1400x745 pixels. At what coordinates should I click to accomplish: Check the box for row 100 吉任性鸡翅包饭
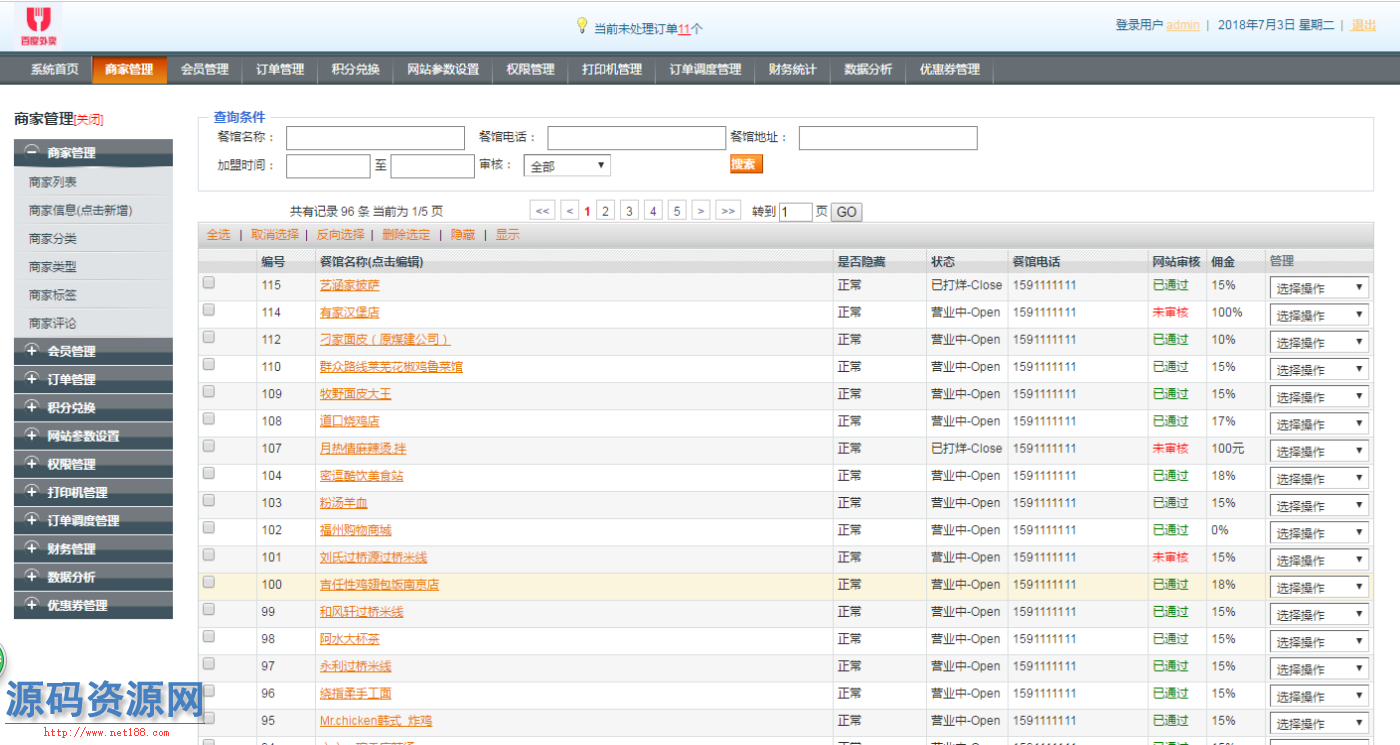[209, 582]
